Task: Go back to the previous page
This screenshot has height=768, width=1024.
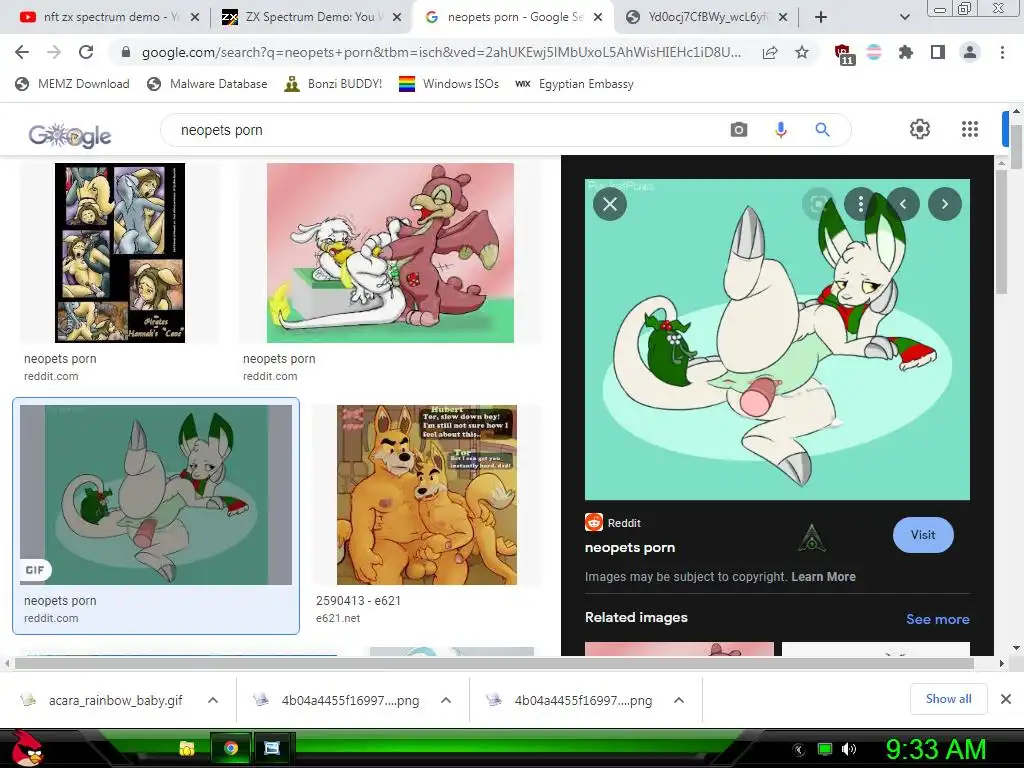Action: pos(22,52)
